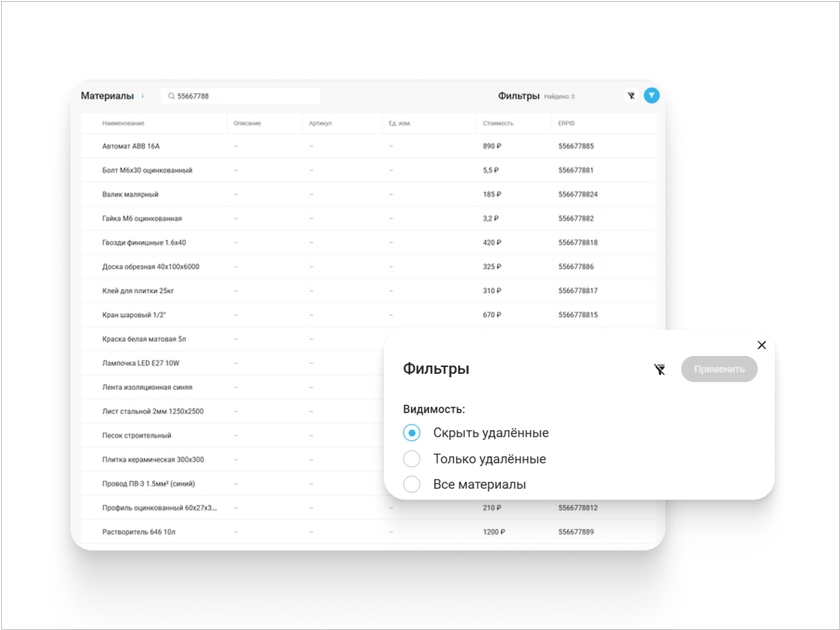Screen dimensions: 840x630
Task: Click the blue filter icon in header
Action: [x=651, y=96]
